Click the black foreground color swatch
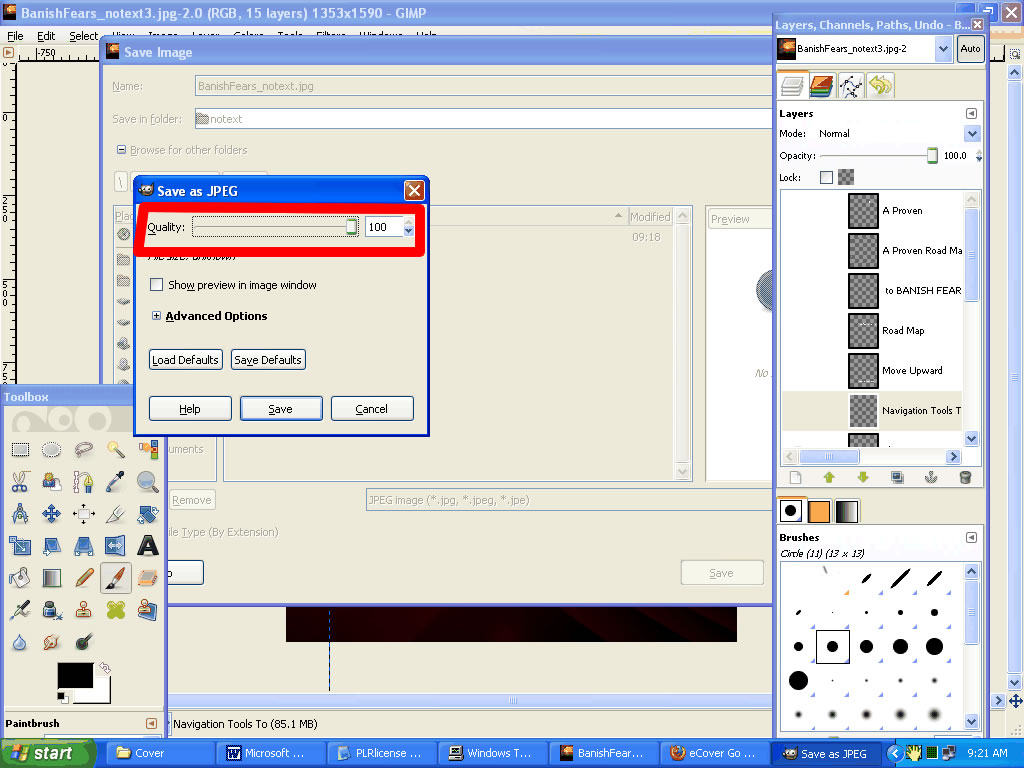 pyautogui.click(x=74, y=677)
